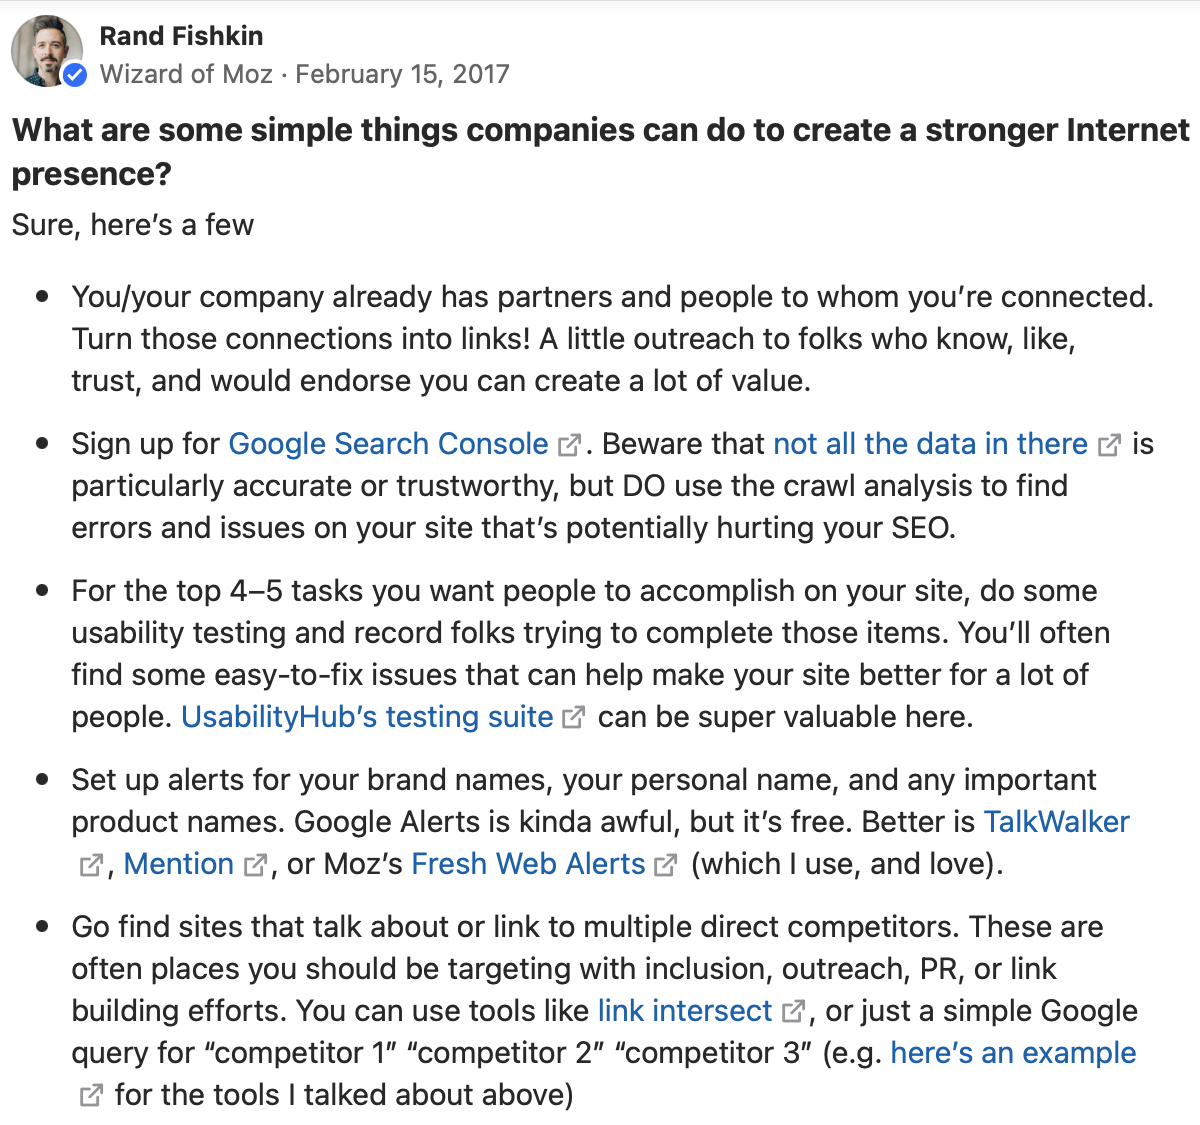This screenshot has height=1125, width=1200.
Task: Click Rand Fishkin's profile photo
Action: point(46,51)
